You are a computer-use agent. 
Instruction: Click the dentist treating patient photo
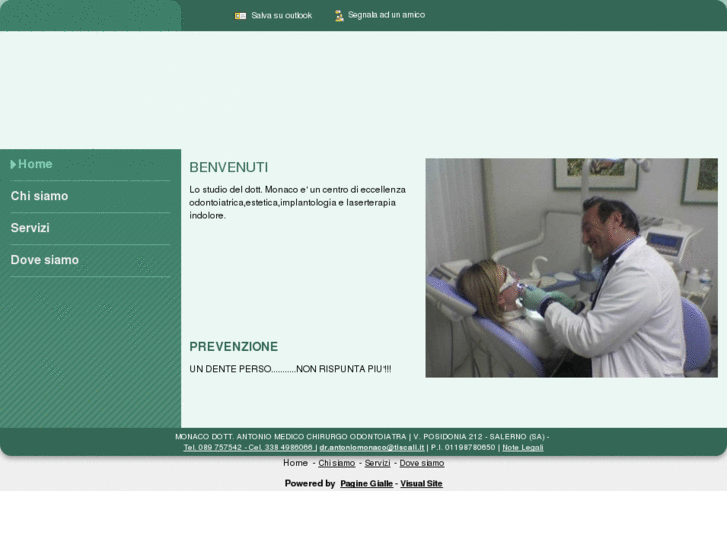572,268
